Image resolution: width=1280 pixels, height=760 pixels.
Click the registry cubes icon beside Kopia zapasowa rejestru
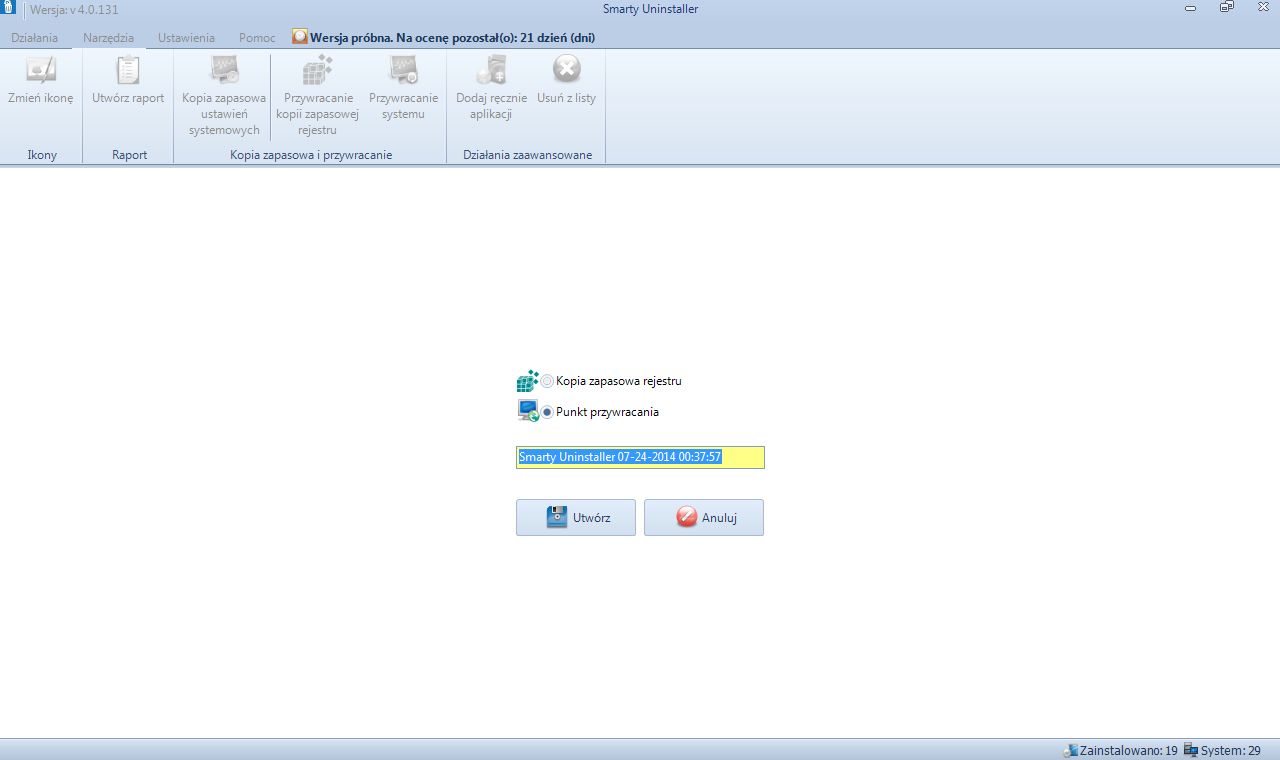[527, 381]
